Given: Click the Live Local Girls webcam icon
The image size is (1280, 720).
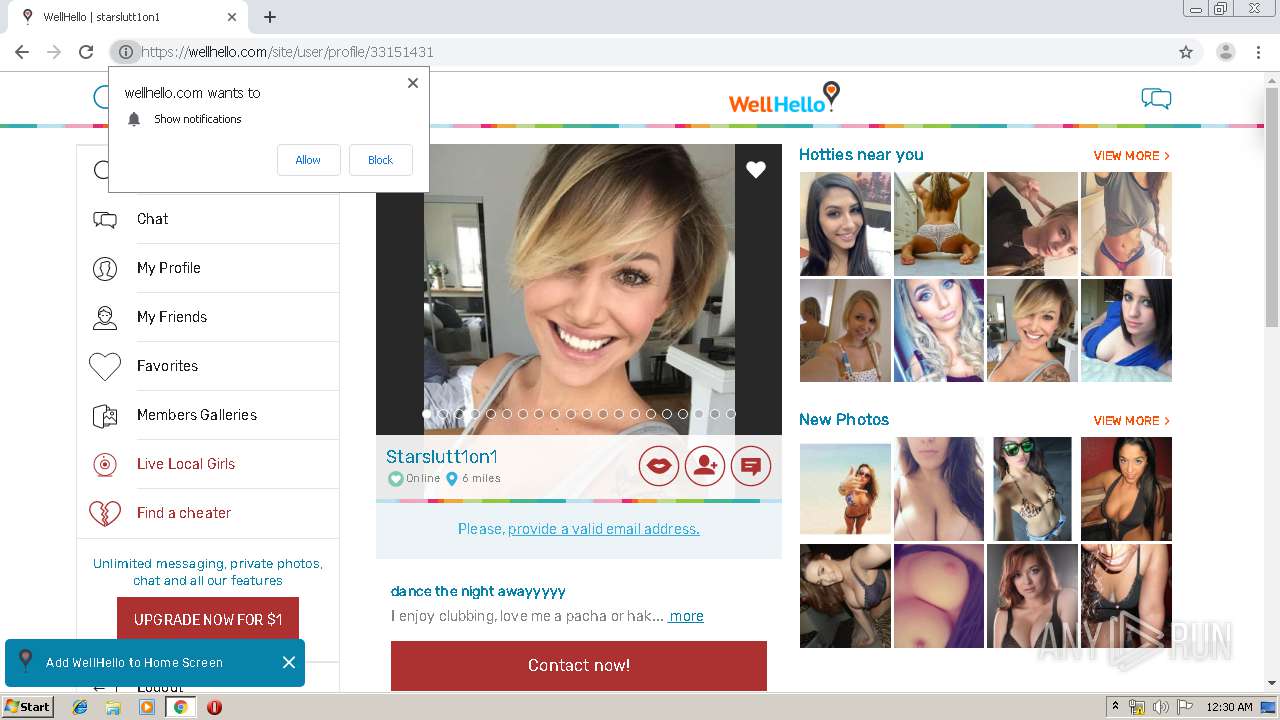Looking at the screenshot, I should click(x=105, y=465).
